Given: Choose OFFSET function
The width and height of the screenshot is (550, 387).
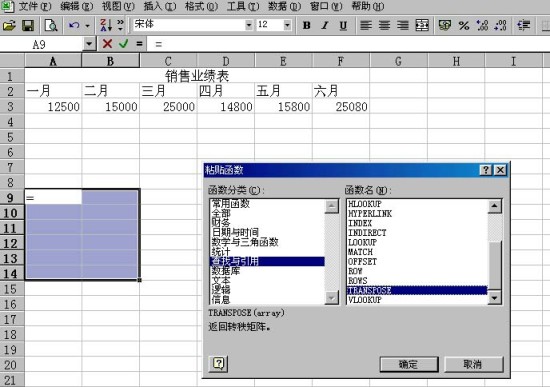Looking at the screenshot, I should point(362,262).
